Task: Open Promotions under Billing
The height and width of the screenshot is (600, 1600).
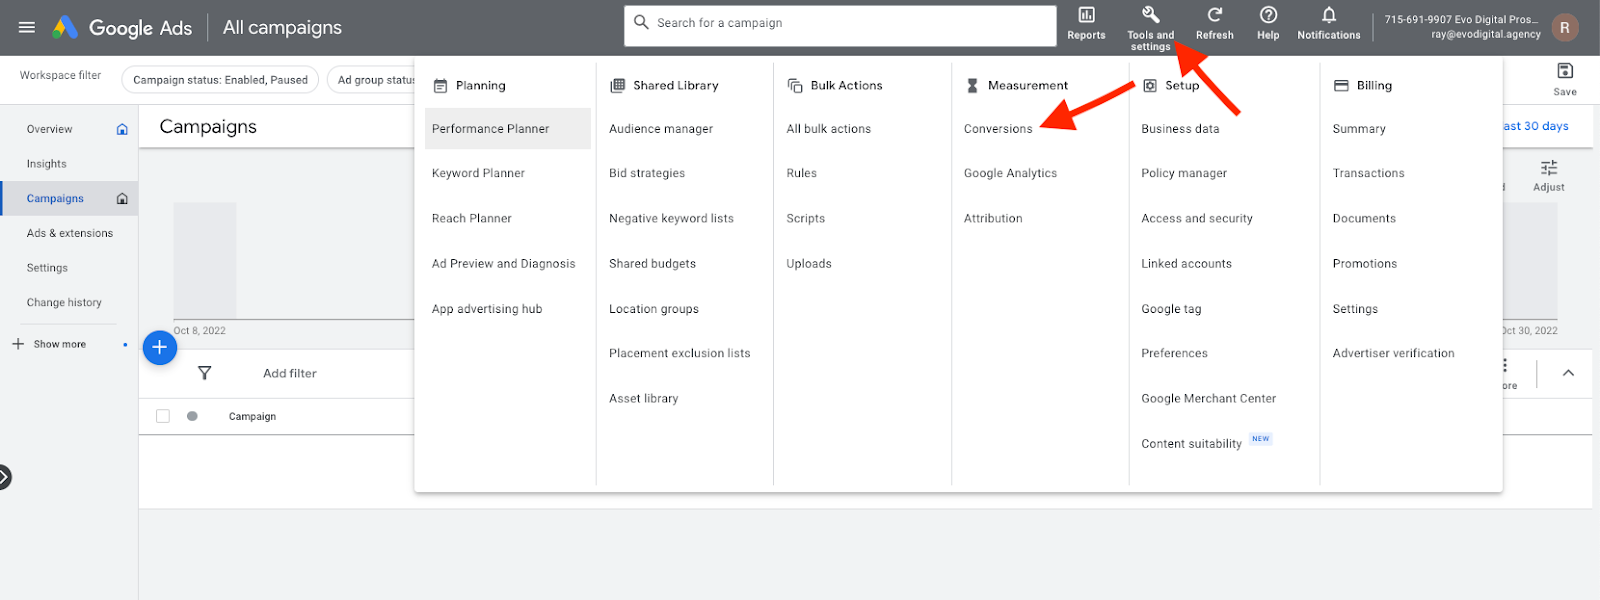Action: pyautogui.click(x=1364, y=264)
